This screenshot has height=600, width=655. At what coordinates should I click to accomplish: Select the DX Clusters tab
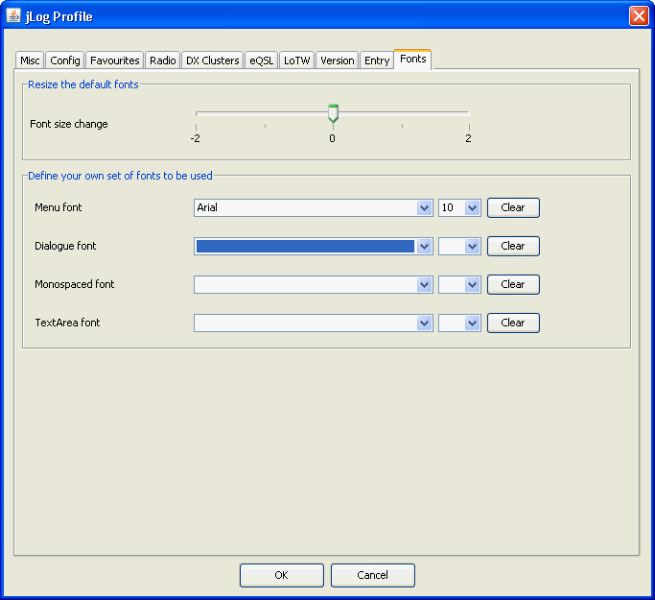[212, 61]
